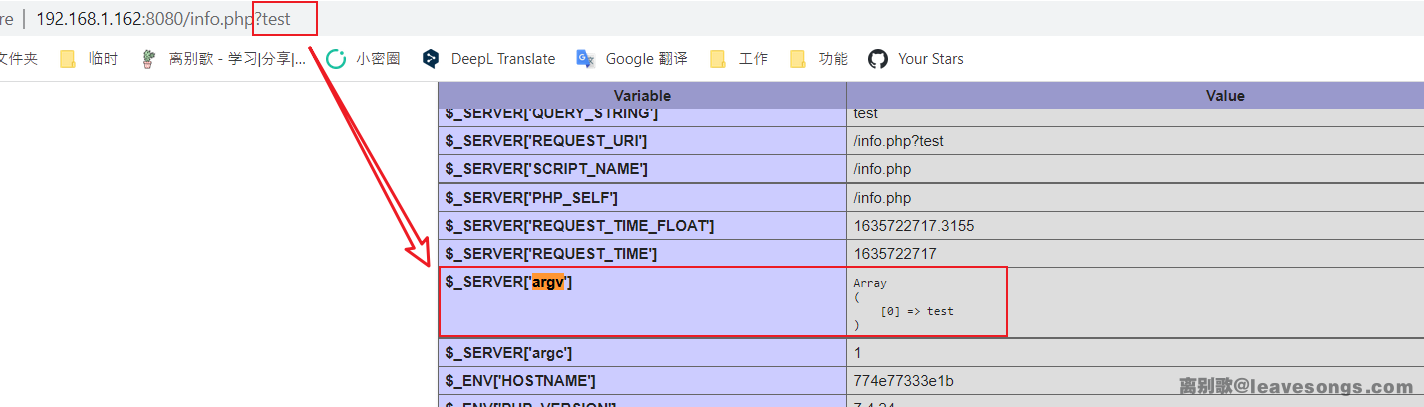
Task: Click the $_ENV['HOSTNAME'] variable cell
Action: click(521, 381)
